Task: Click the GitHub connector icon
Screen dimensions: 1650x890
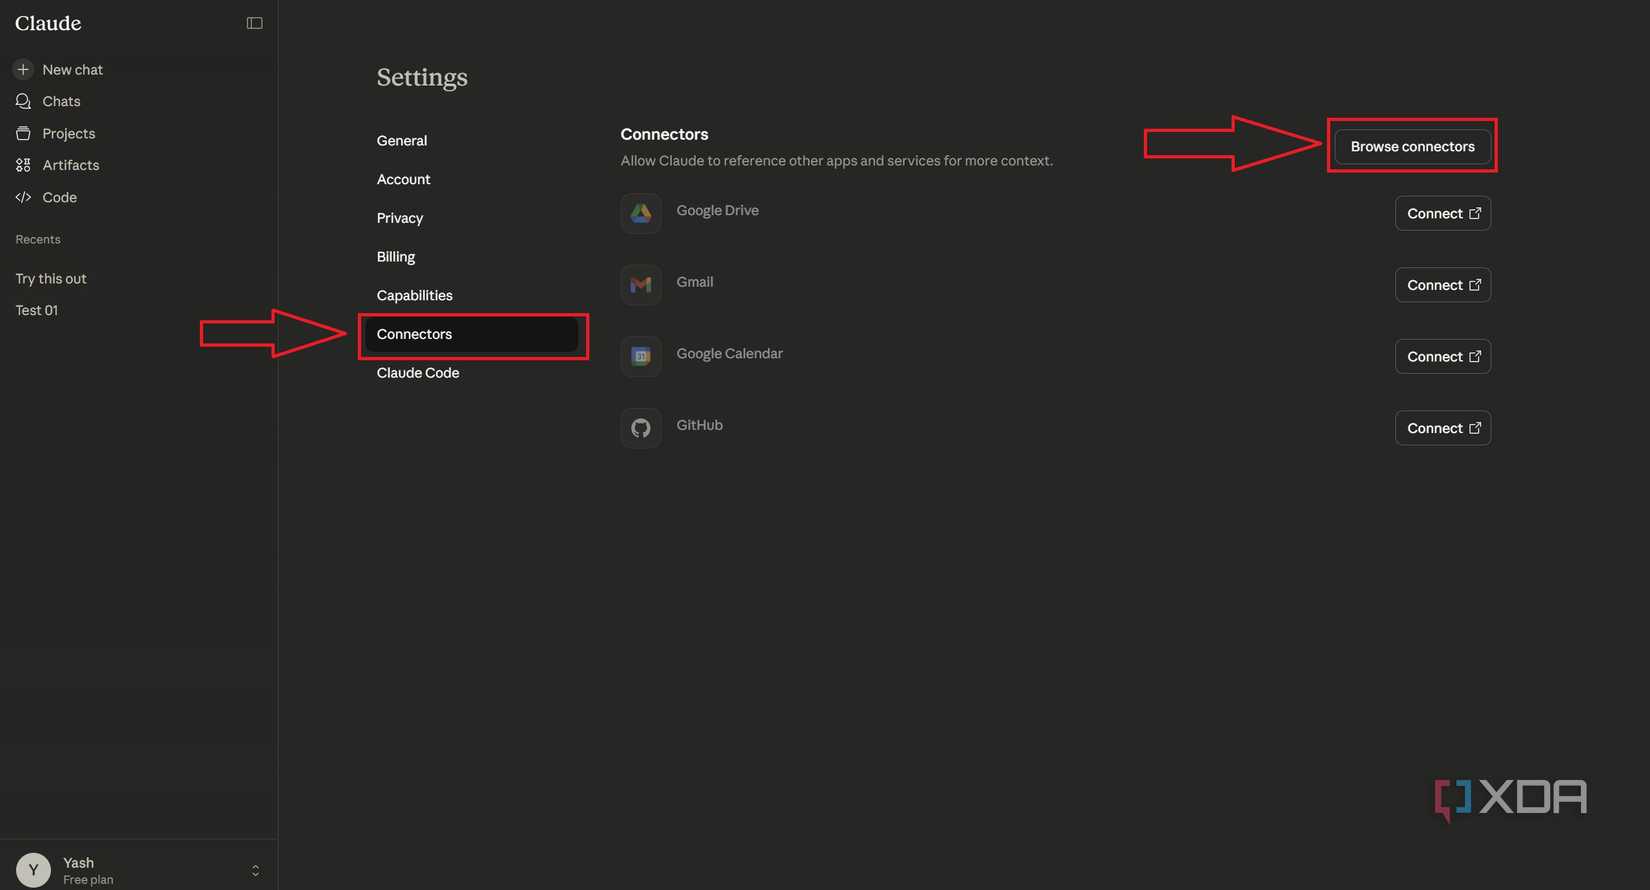Action: pyautogui.click(x=641, y=428)
